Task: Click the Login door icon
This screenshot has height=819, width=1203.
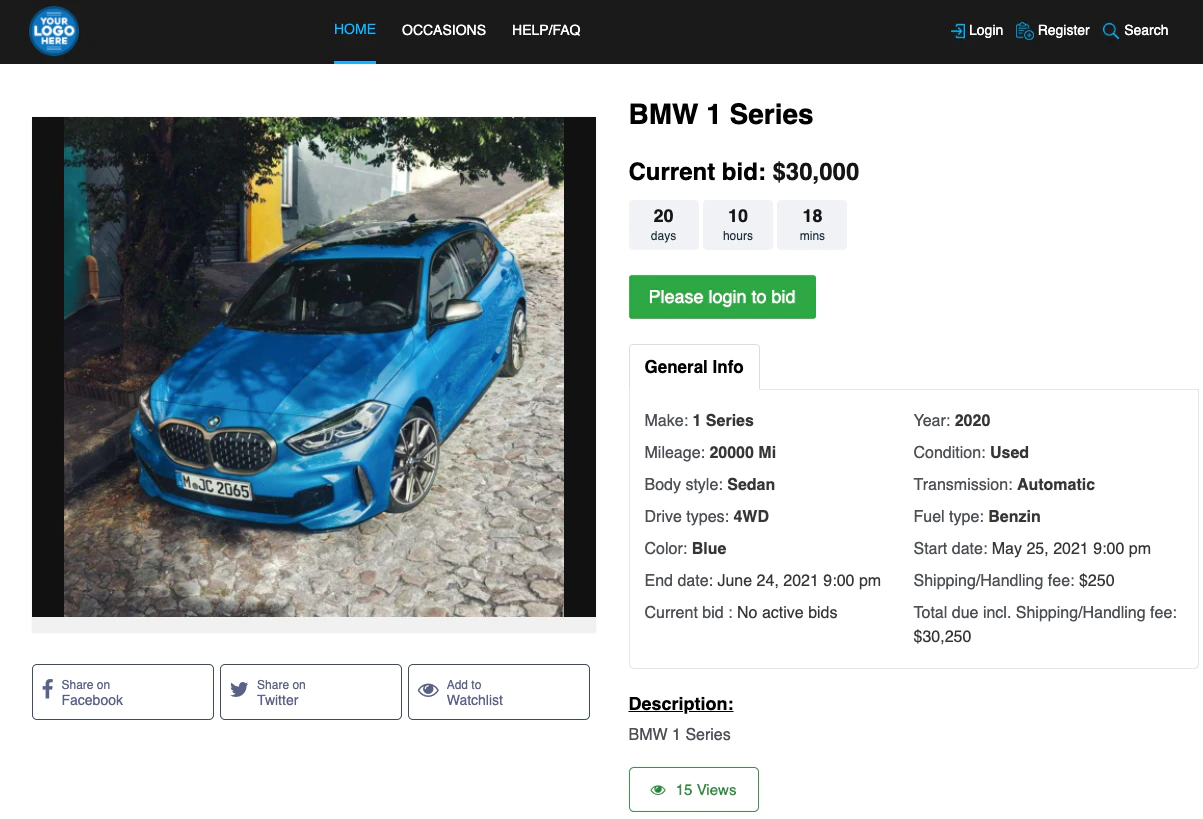Action: (x=958, y=31)
